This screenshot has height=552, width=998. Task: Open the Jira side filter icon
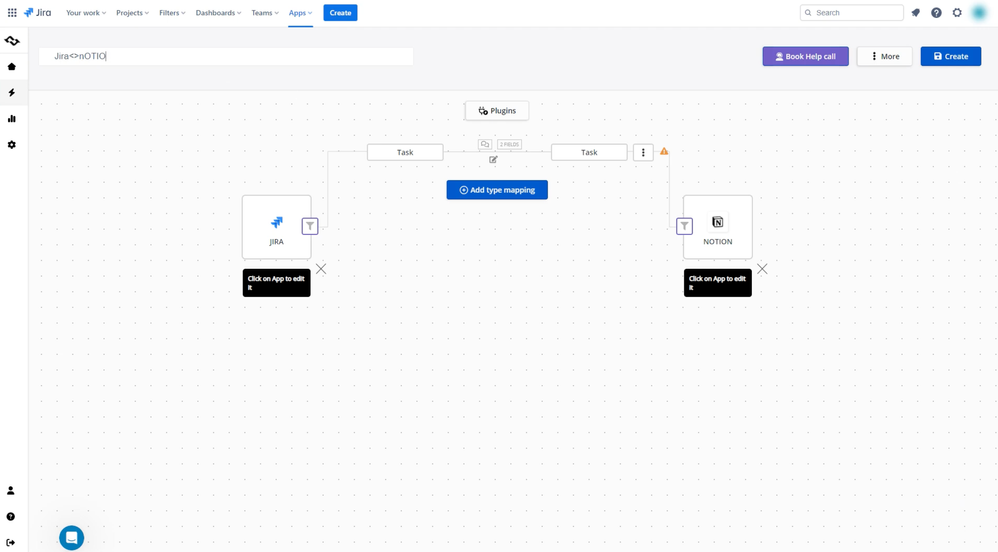[x=310, y=226]
